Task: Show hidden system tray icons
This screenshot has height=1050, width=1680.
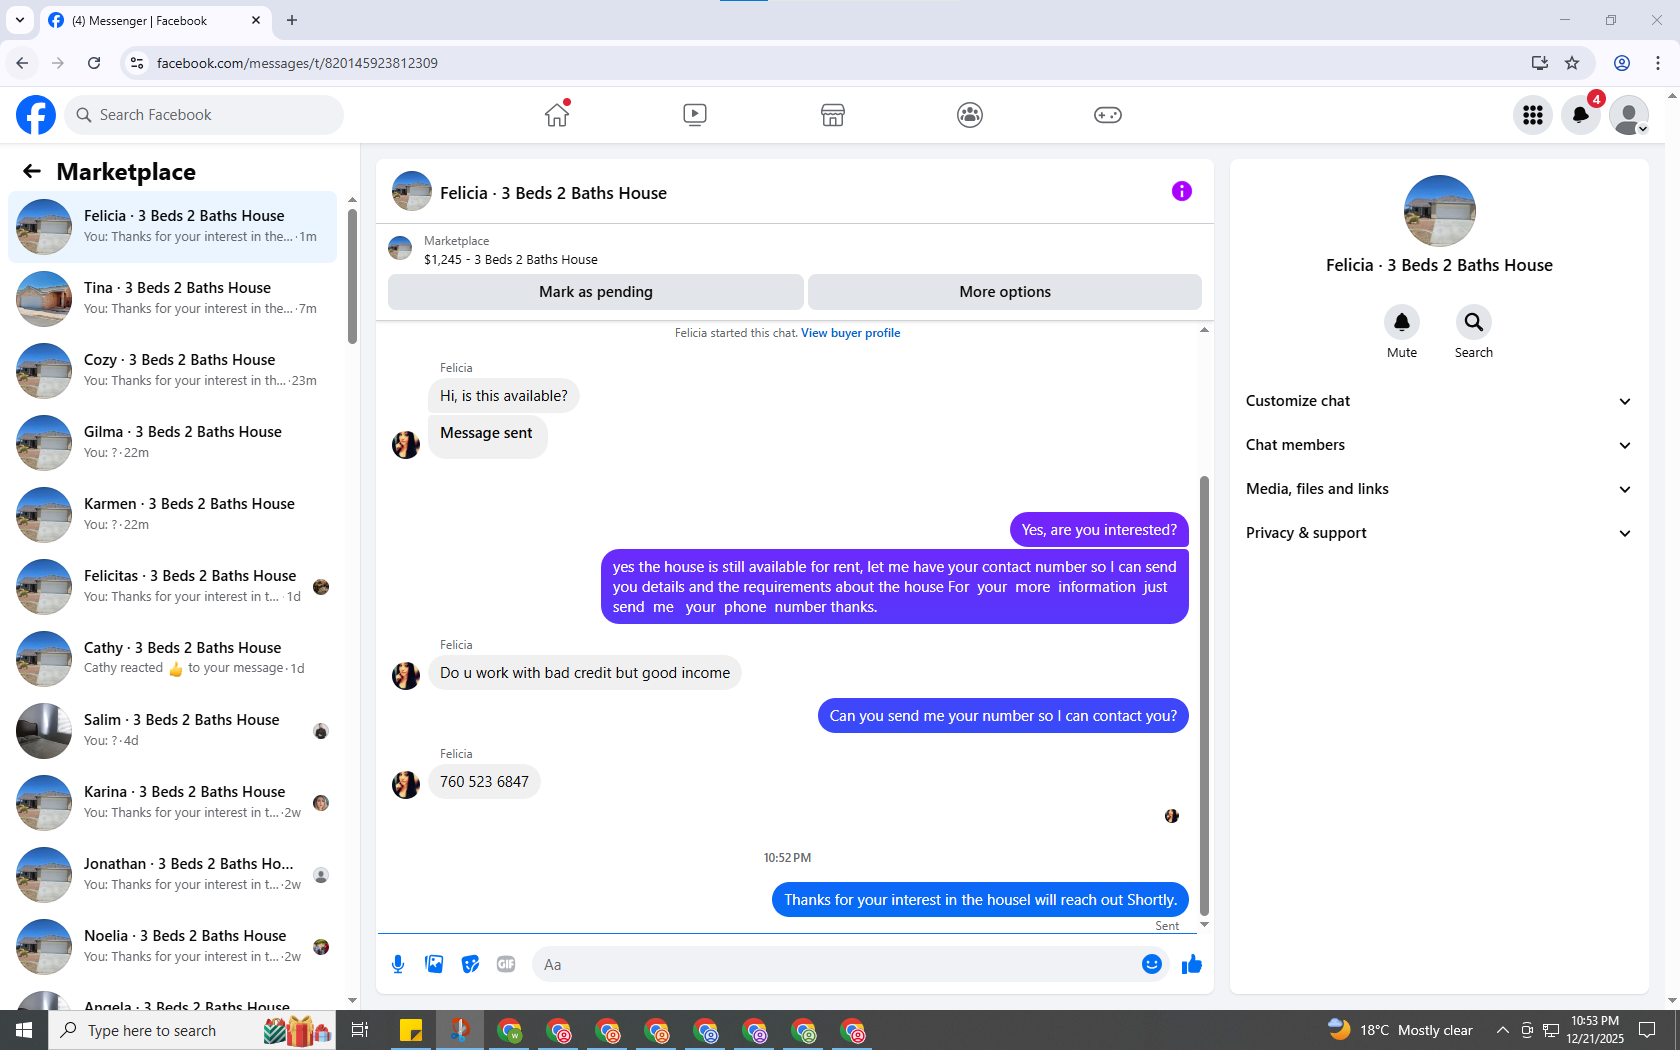Action: coord(1502,1030)
